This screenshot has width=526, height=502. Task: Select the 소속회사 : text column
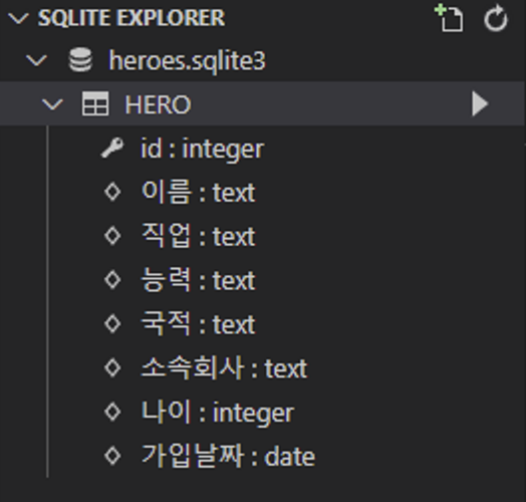224,368
